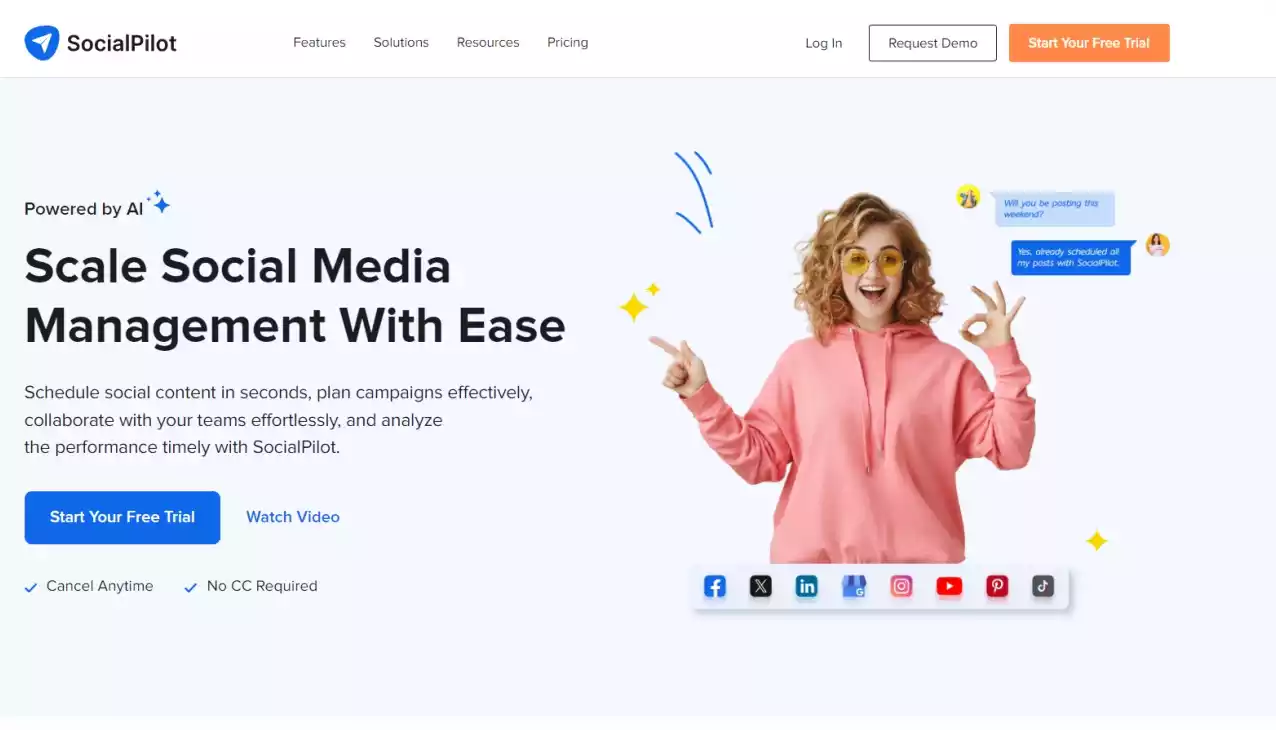The image size is (1276, 730).
Task: Click the SocialPilot brand name text
Action: tap(122, 43)
